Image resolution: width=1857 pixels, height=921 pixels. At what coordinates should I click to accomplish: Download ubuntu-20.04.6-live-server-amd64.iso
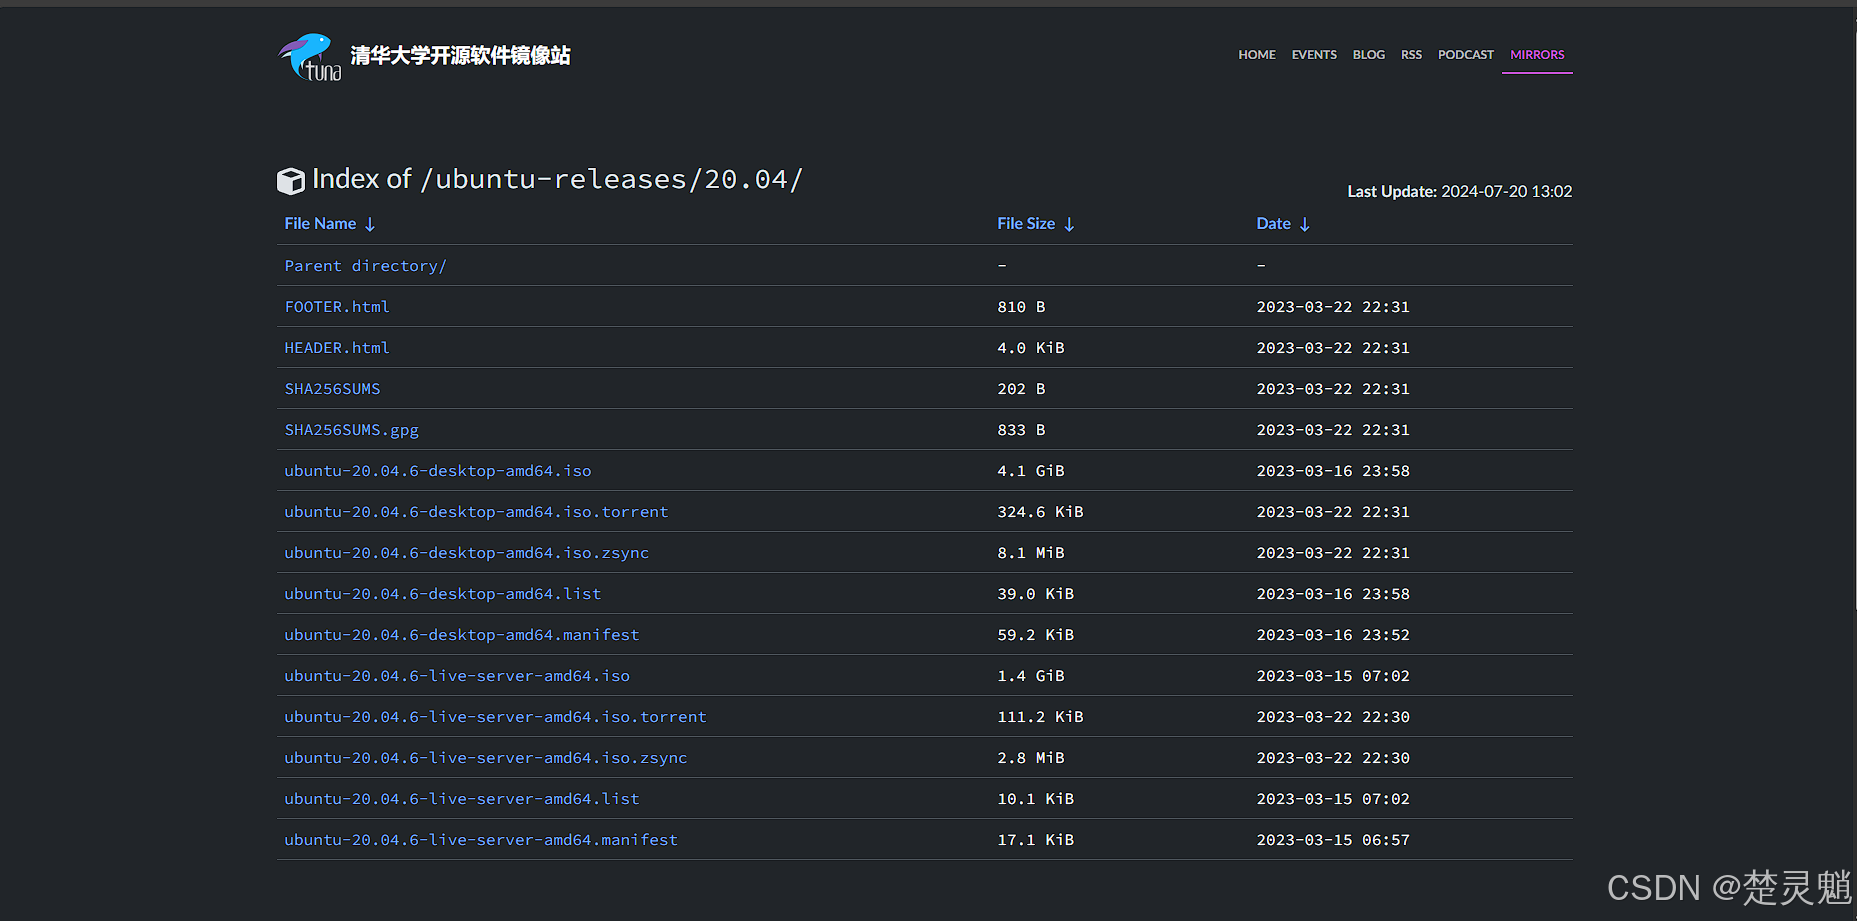(457, 676)
